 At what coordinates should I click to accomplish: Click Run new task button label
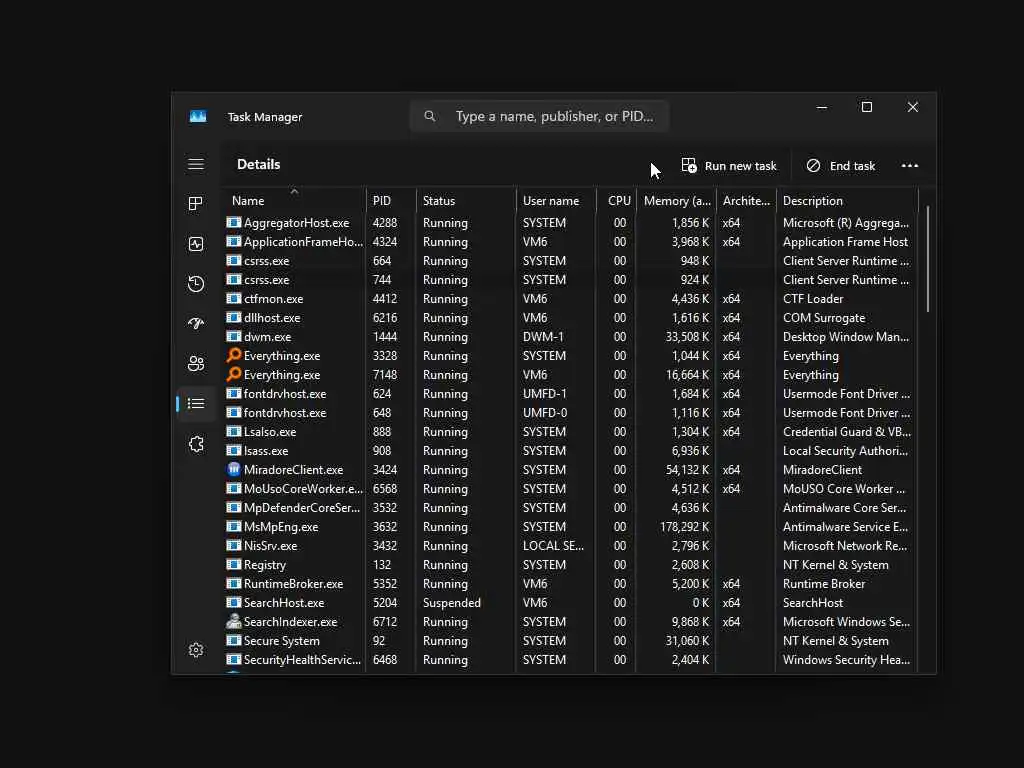[741, 166]
